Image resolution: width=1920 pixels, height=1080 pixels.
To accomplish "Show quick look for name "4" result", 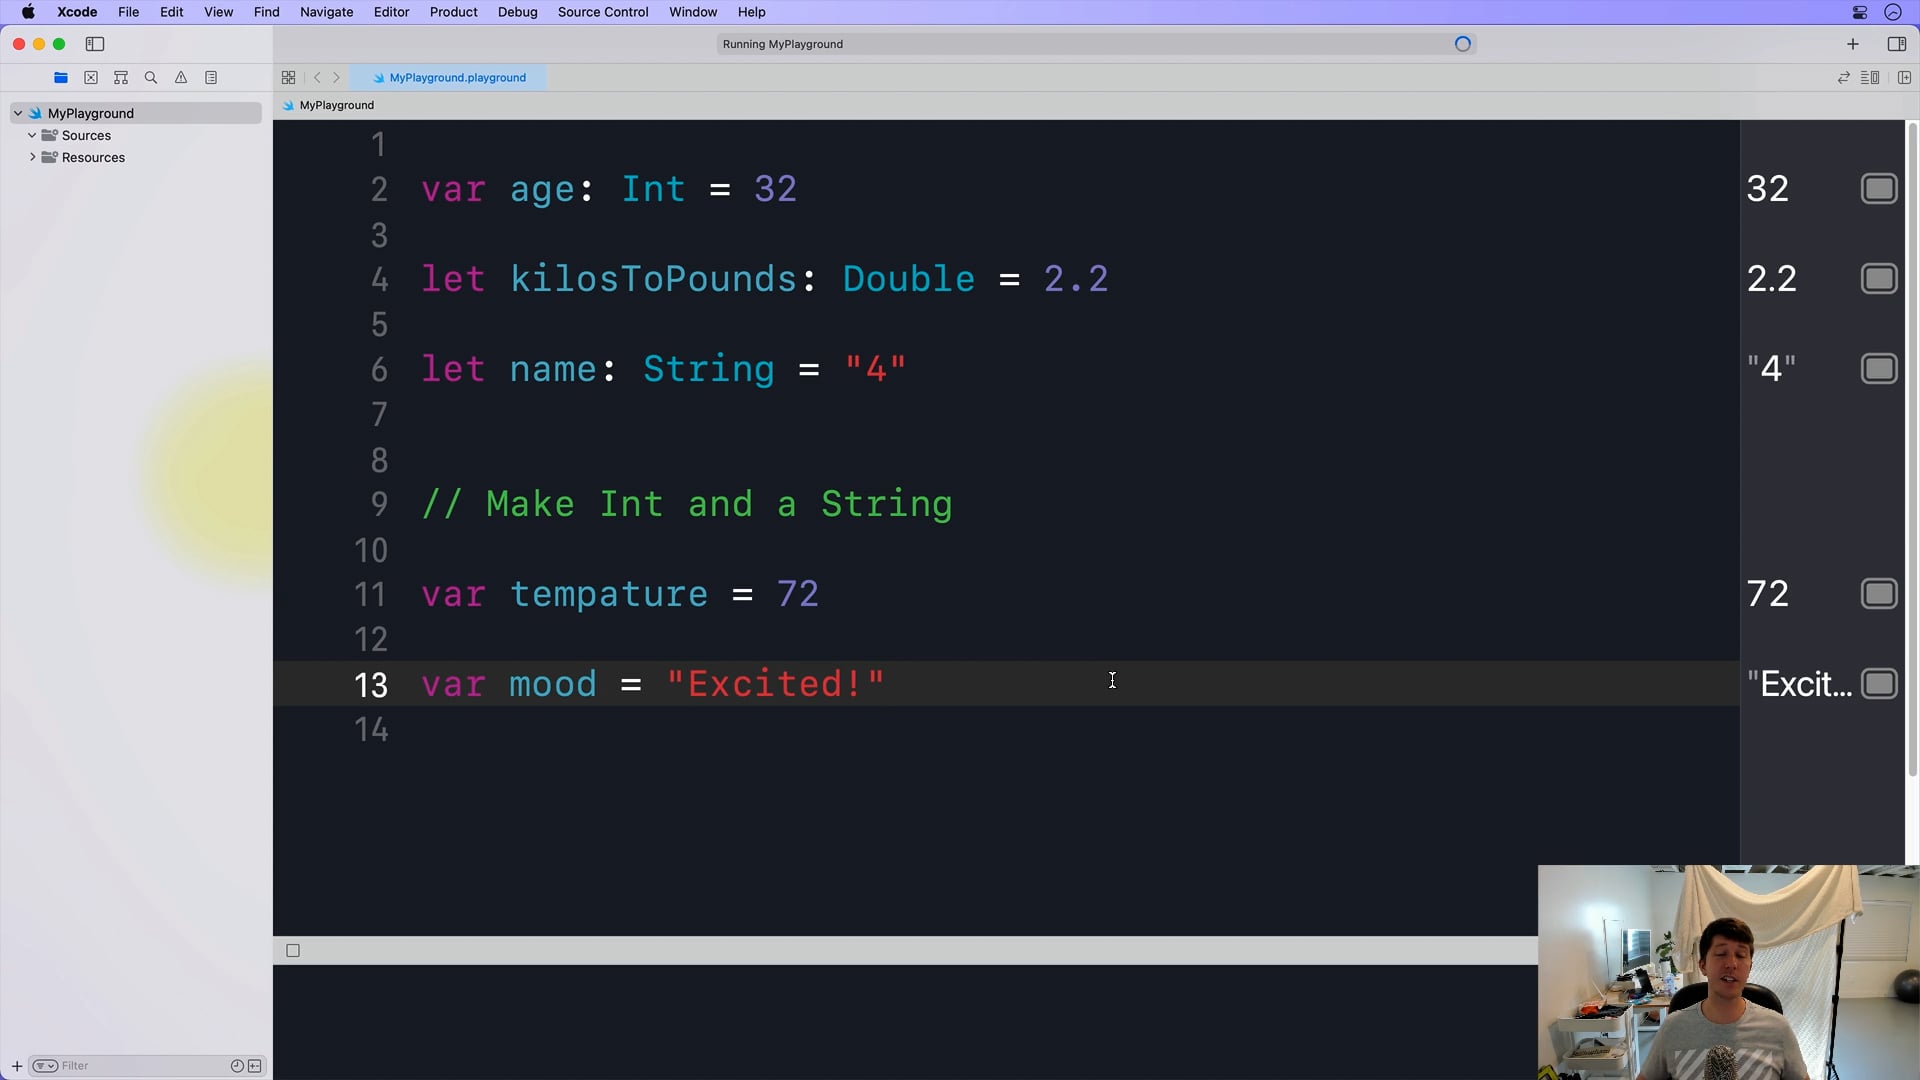I will [1879, 369].
